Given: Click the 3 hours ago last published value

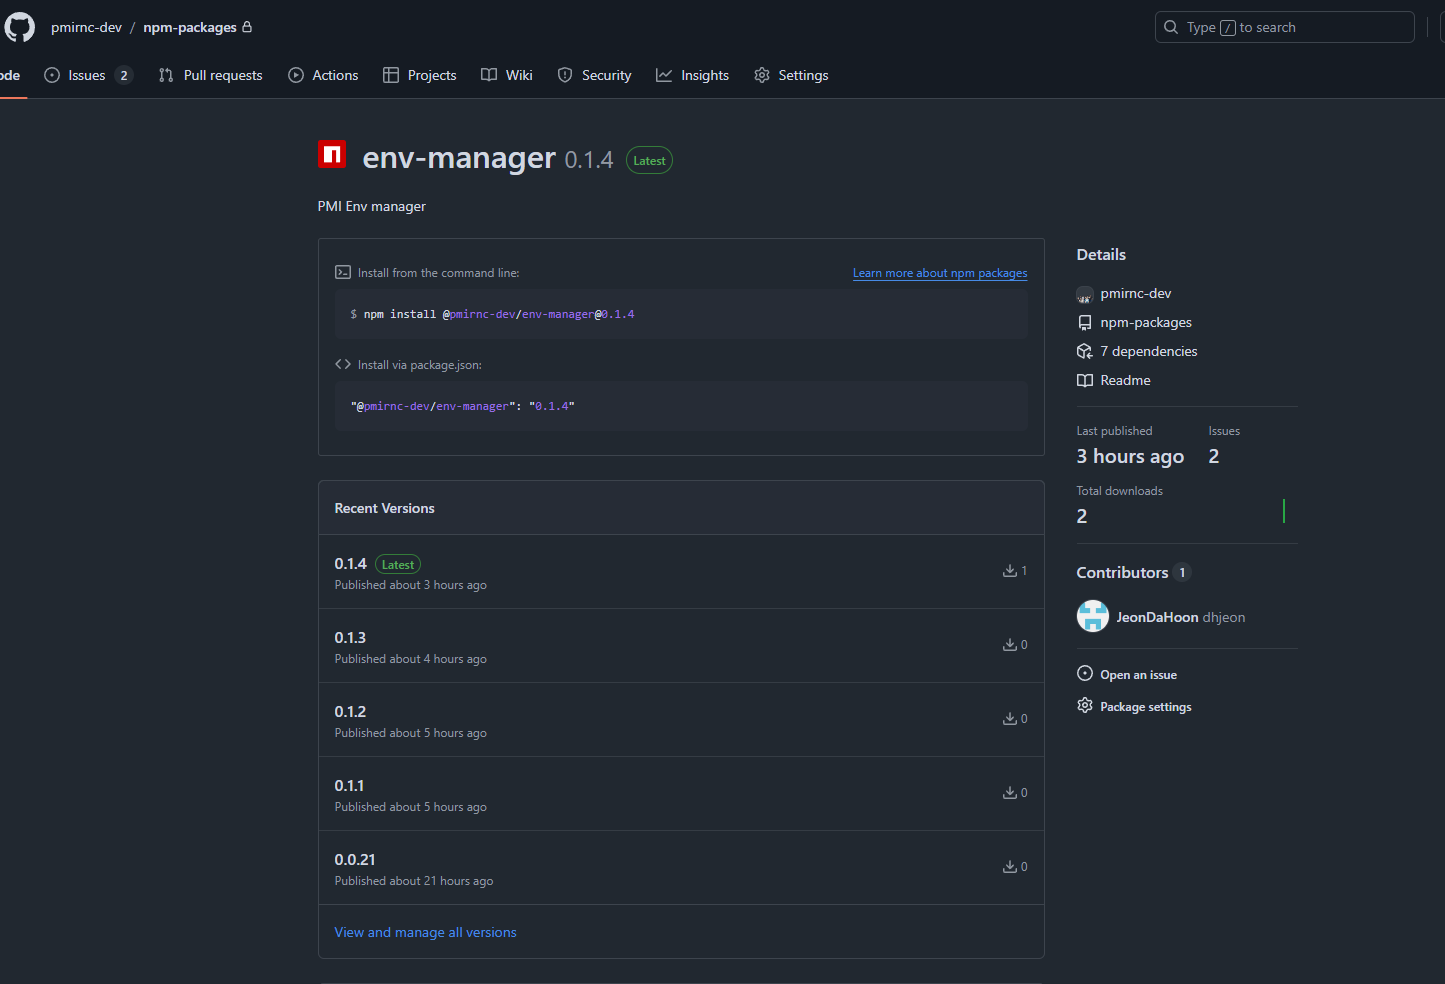Looking at the screenshot, I should pyautogui.click(x=1130, y=456).
